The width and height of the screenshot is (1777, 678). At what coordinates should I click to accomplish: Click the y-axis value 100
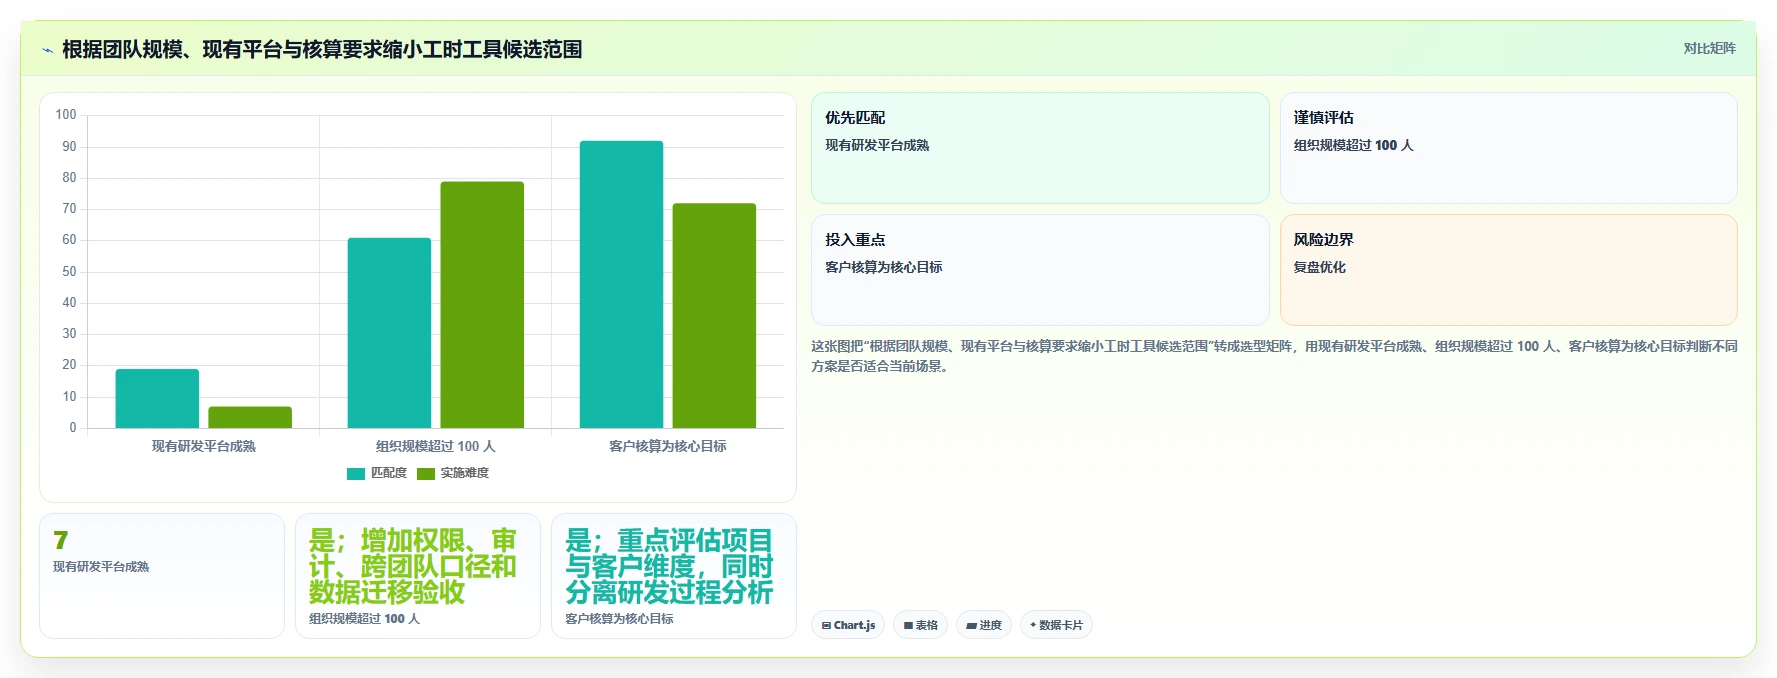pos(66,115)
